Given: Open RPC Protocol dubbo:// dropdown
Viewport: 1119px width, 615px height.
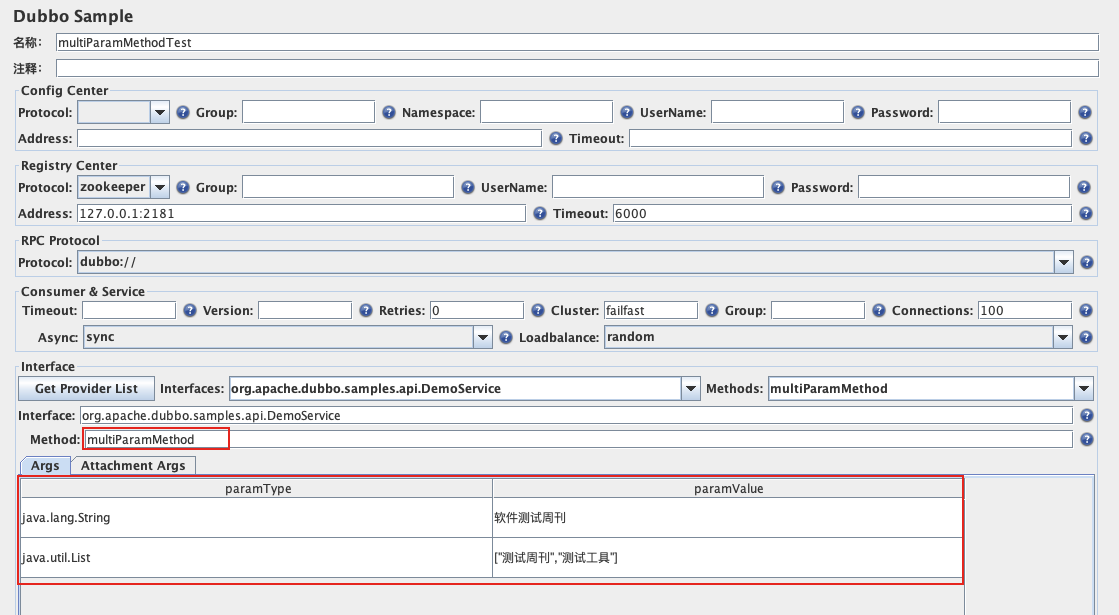Looking at the screenshot, I should [x=1063, y=262].
